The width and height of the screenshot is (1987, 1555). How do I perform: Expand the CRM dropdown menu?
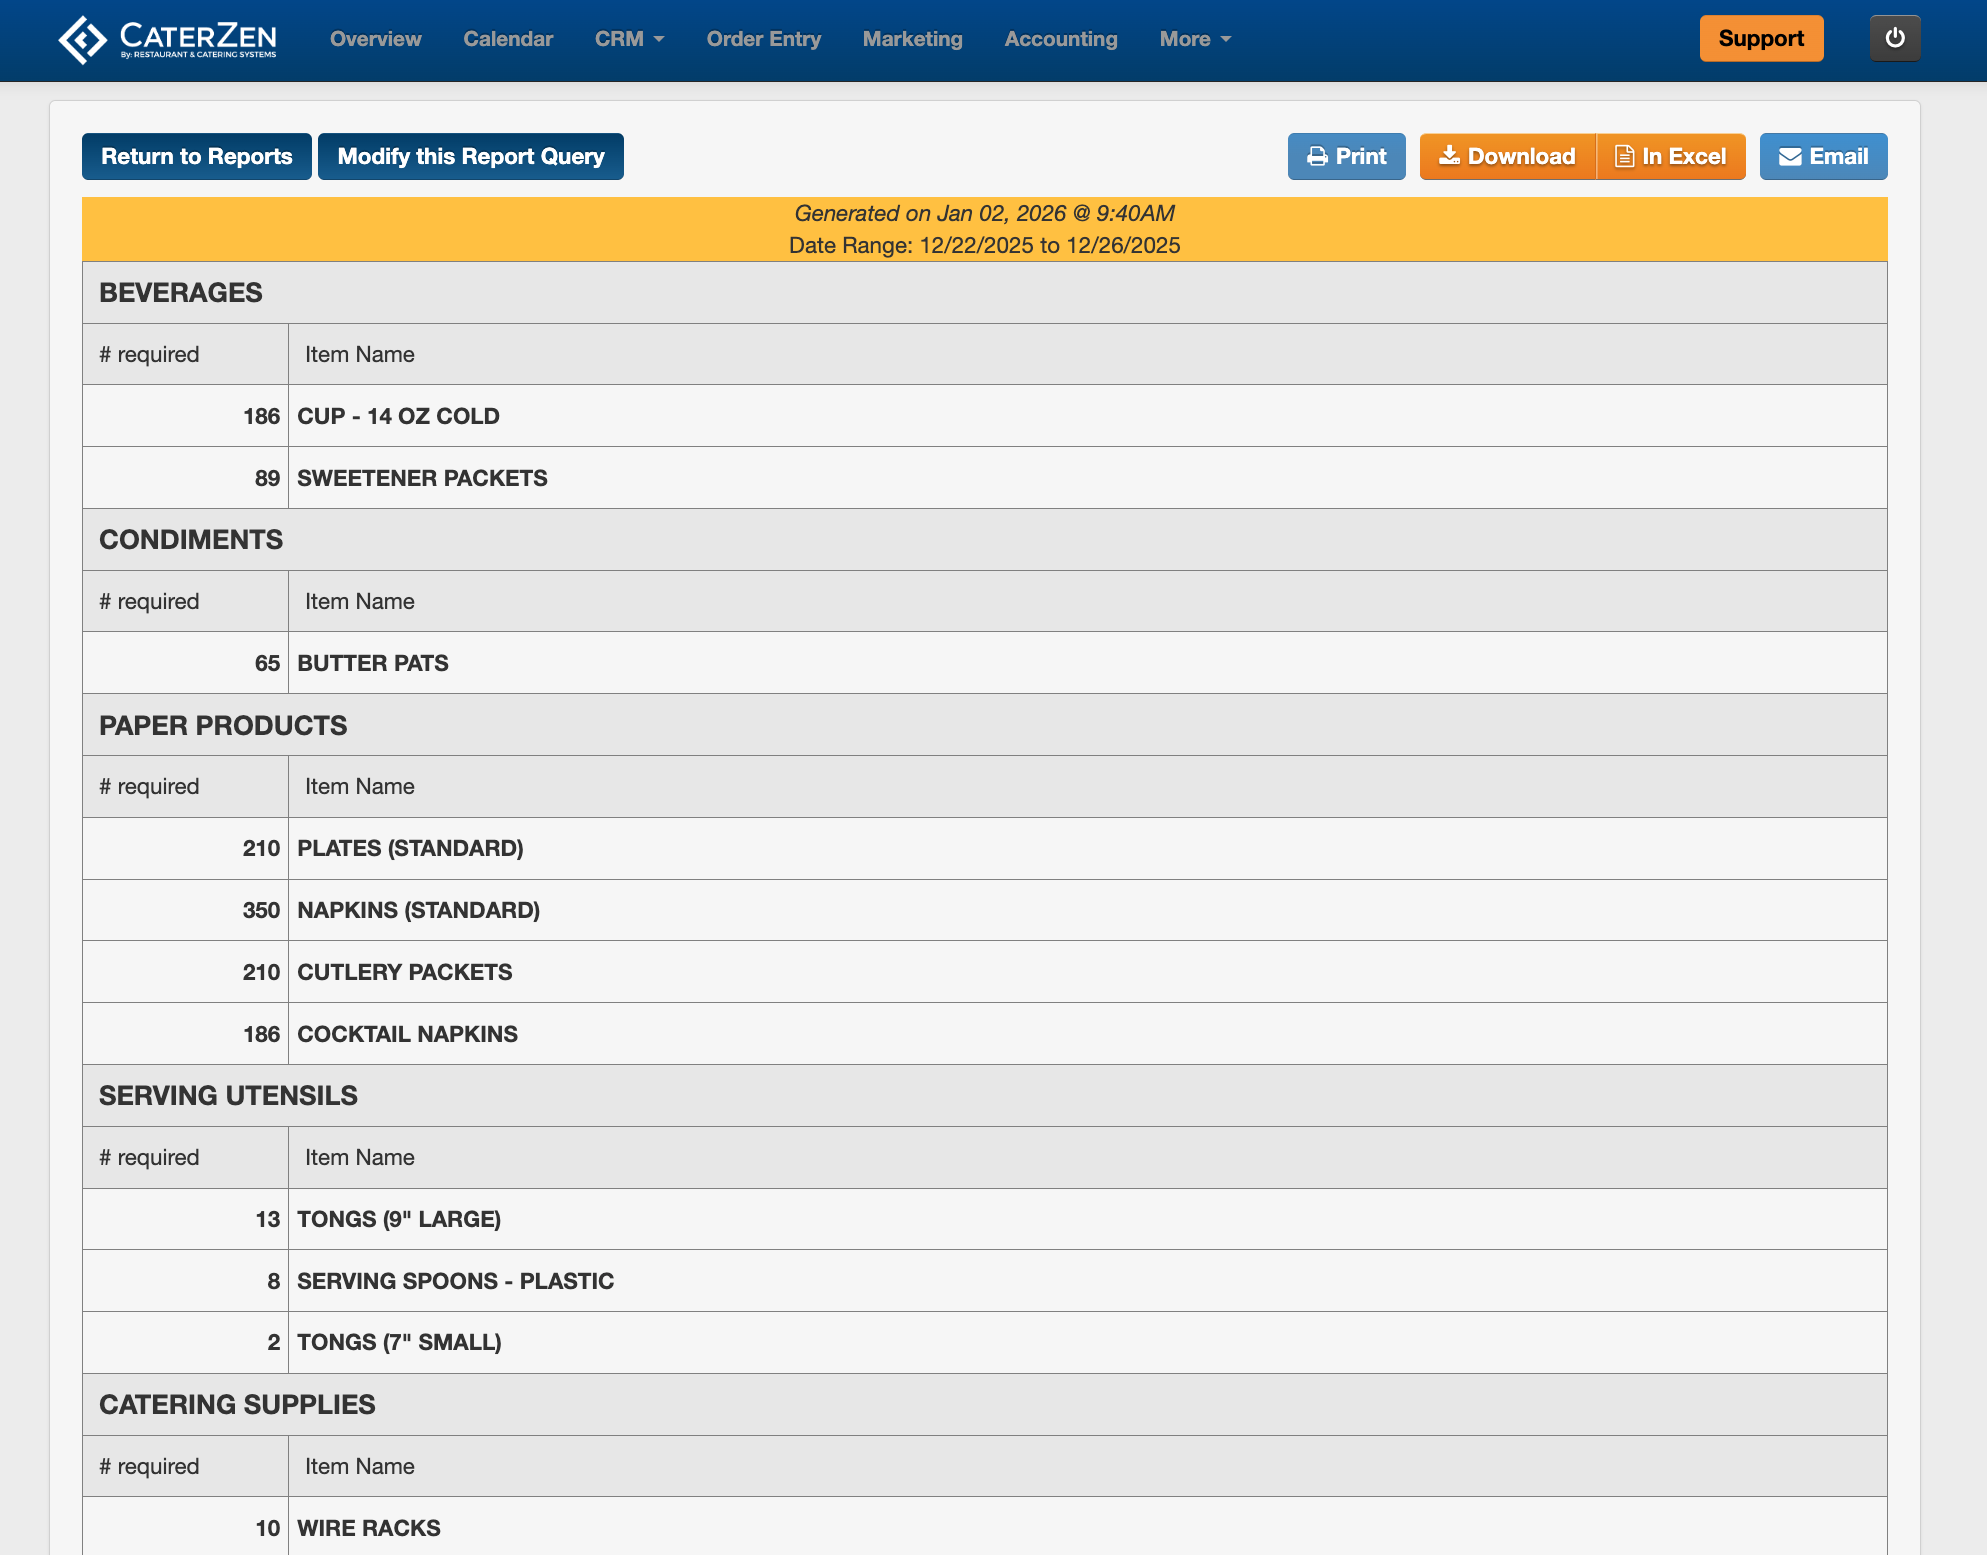(629, 39)
